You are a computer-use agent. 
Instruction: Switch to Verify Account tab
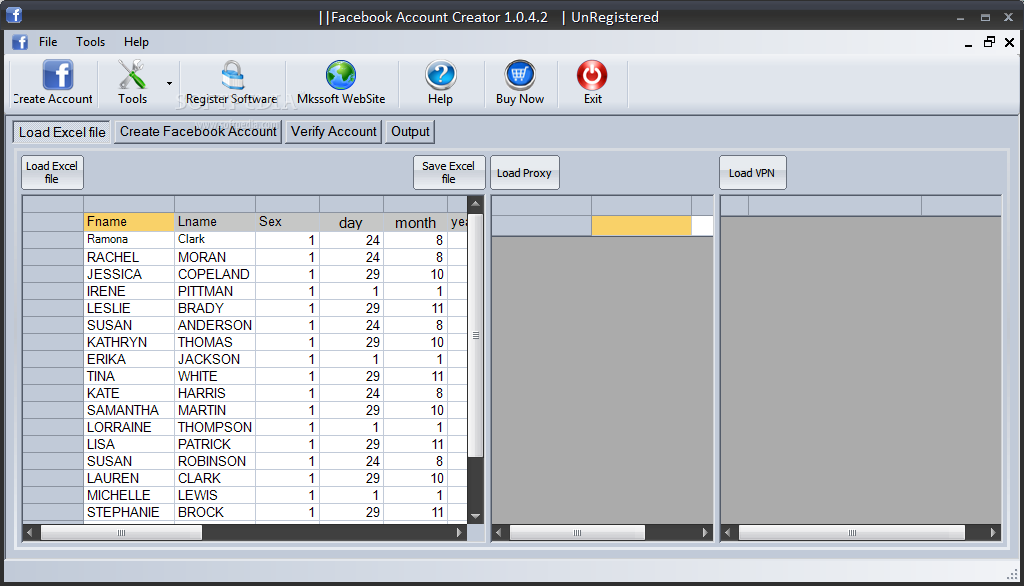pyautogui.click(x=334, y=131)
